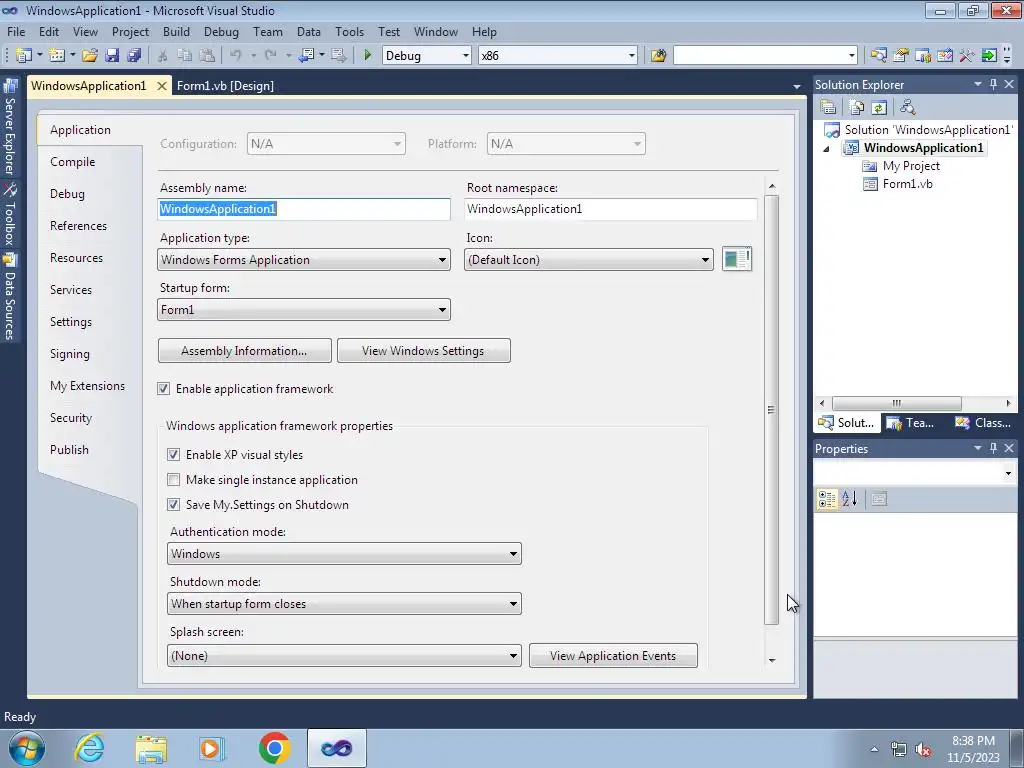Image resolution: width=1024 pixels, height=768 pixels.
Task: Click View Class Diagram icon
Action: [908, 107]
